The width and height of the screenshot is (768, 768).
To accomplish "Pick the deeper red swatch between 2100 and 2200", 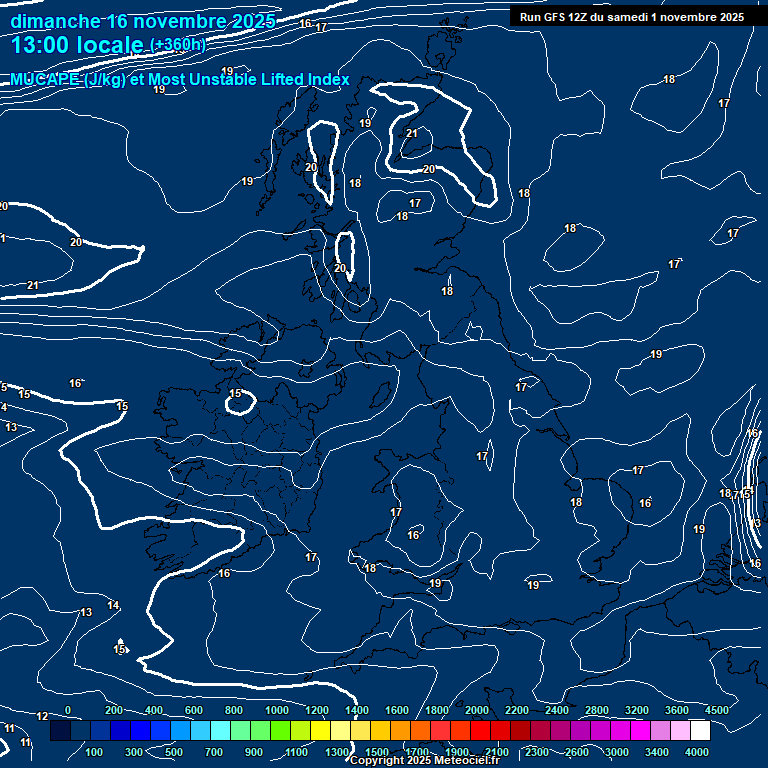I will pyautogui.click(x=501, y=730).
